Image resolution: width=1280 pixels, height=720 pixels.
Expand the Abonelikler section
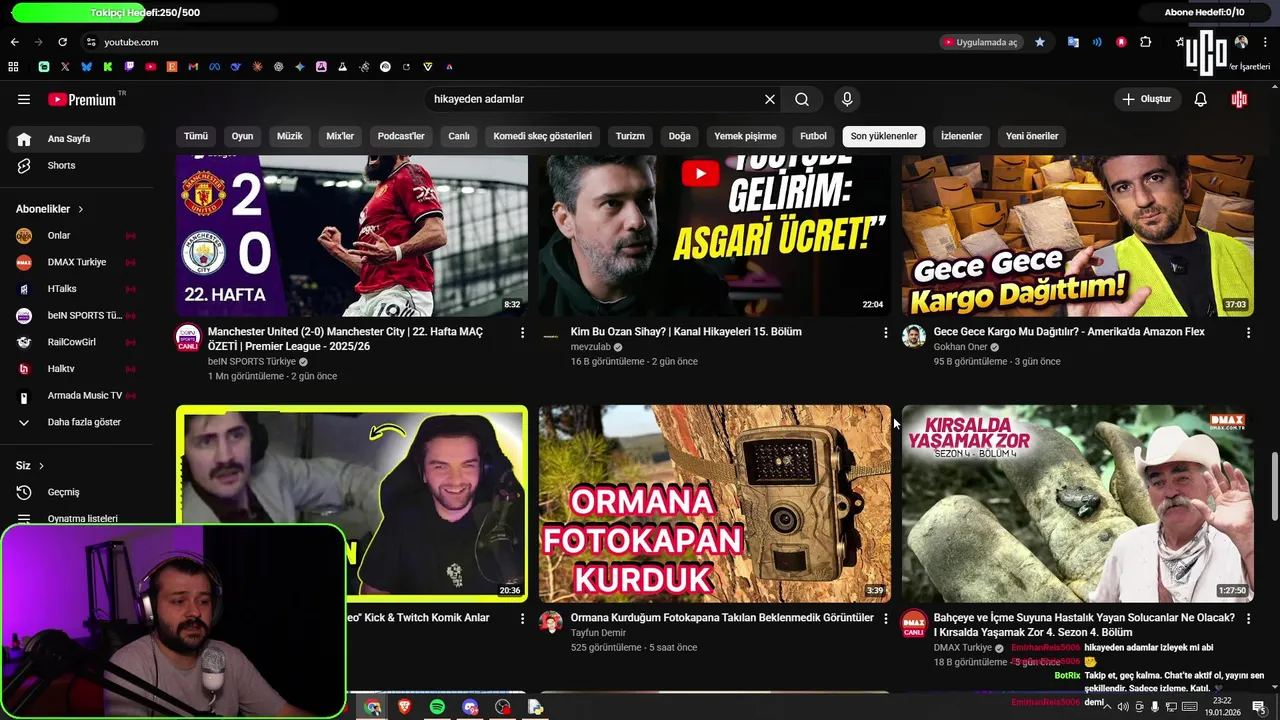[50, 209]
